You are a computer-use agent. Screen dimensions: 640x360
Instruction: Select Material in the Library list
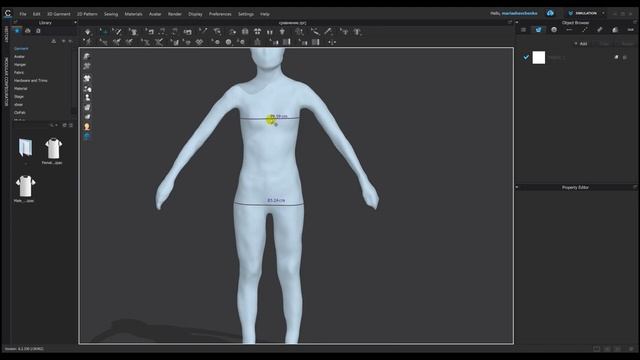(20, 89)
